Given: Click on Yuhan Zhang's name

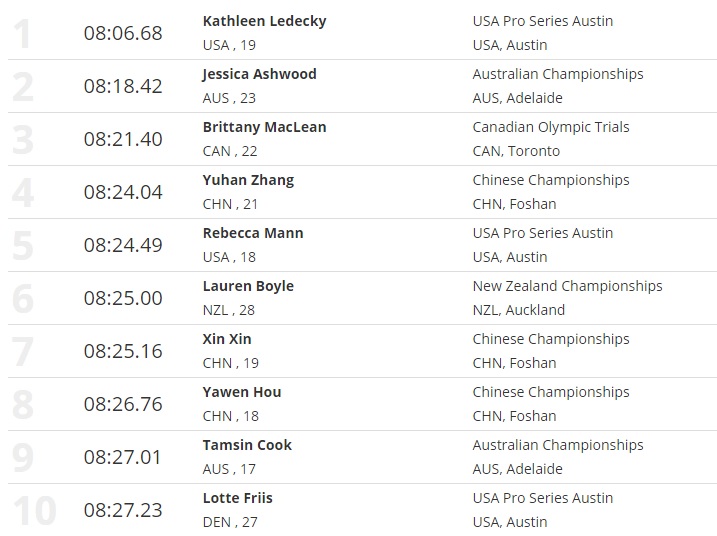Looking at the screenshot, I should pos(248,180).
